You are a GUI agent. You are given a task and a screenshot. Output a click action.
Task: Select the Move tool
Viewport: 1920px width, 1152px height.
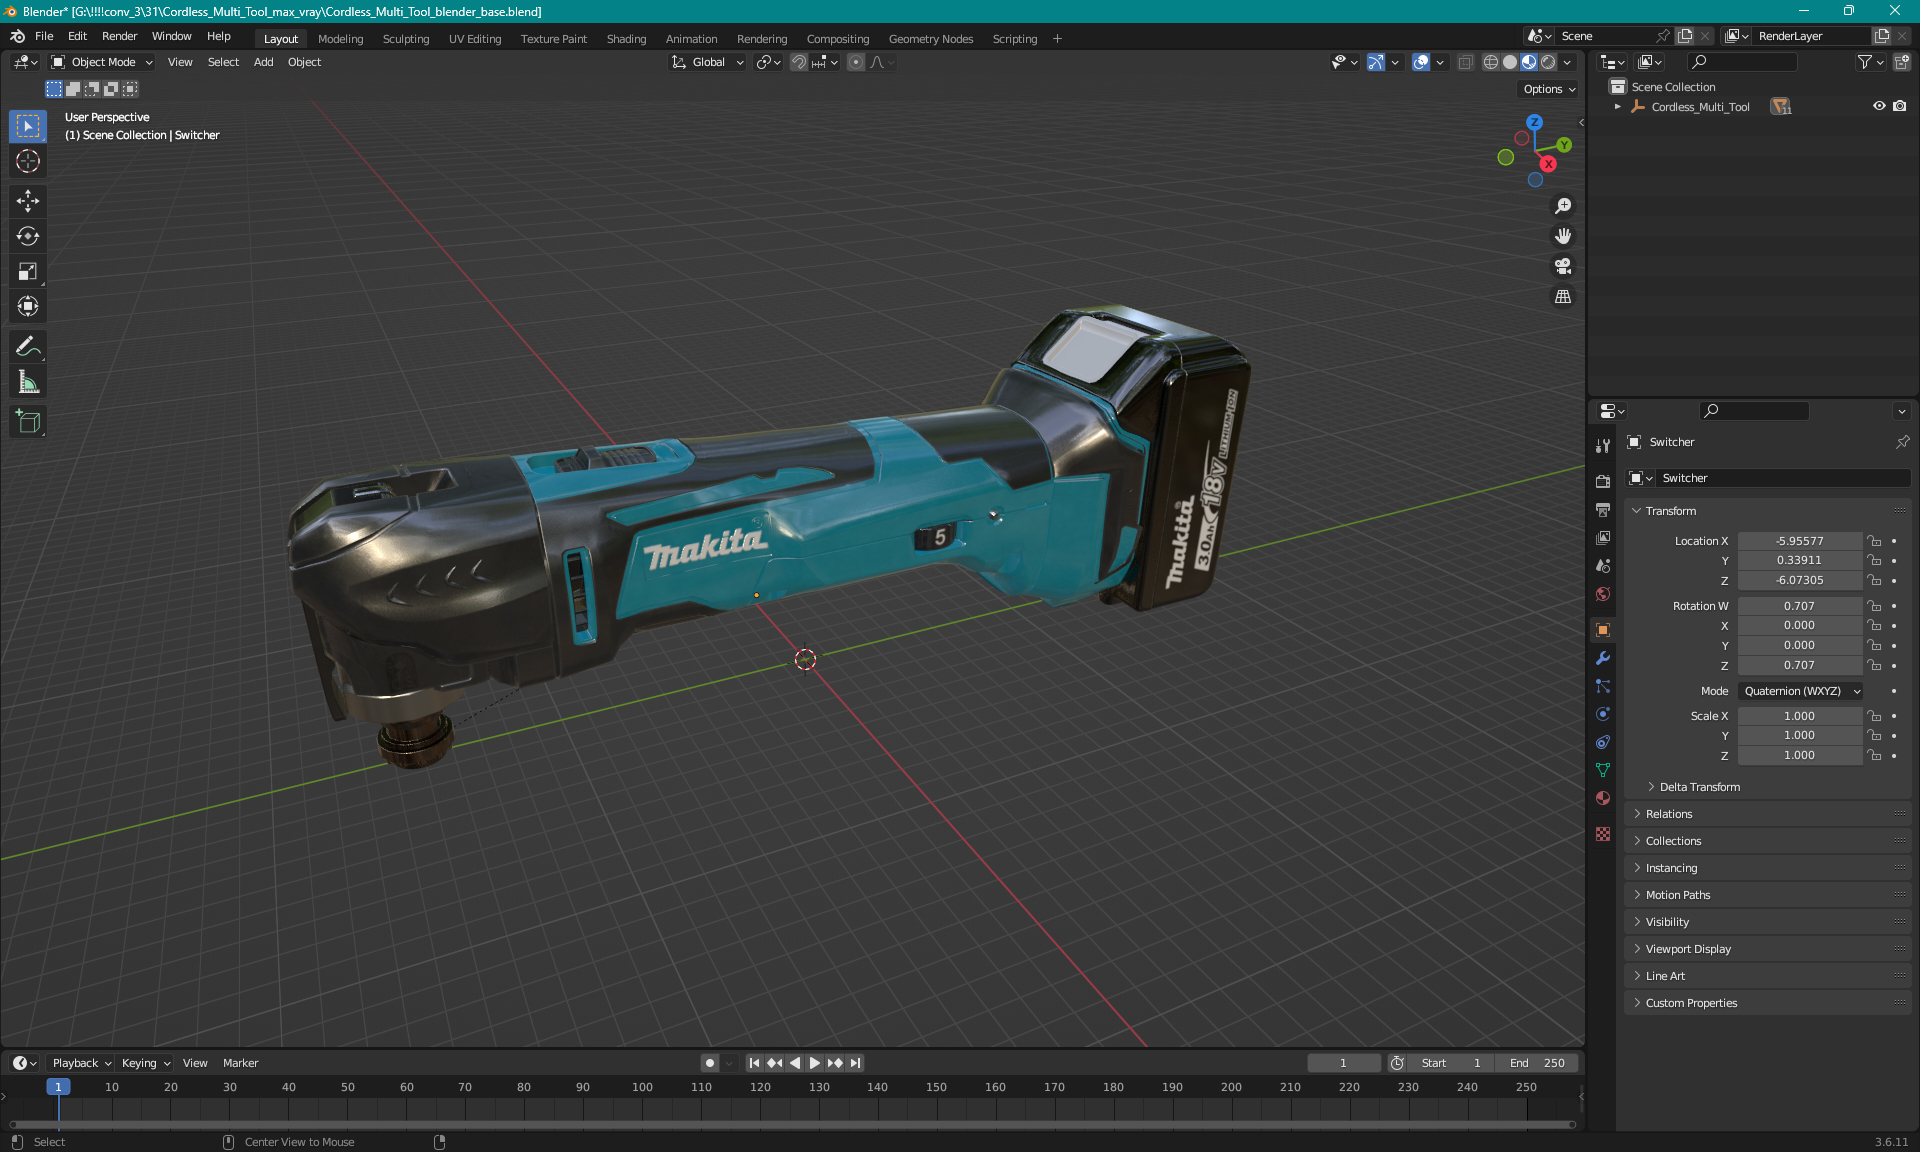pos(28,201)
